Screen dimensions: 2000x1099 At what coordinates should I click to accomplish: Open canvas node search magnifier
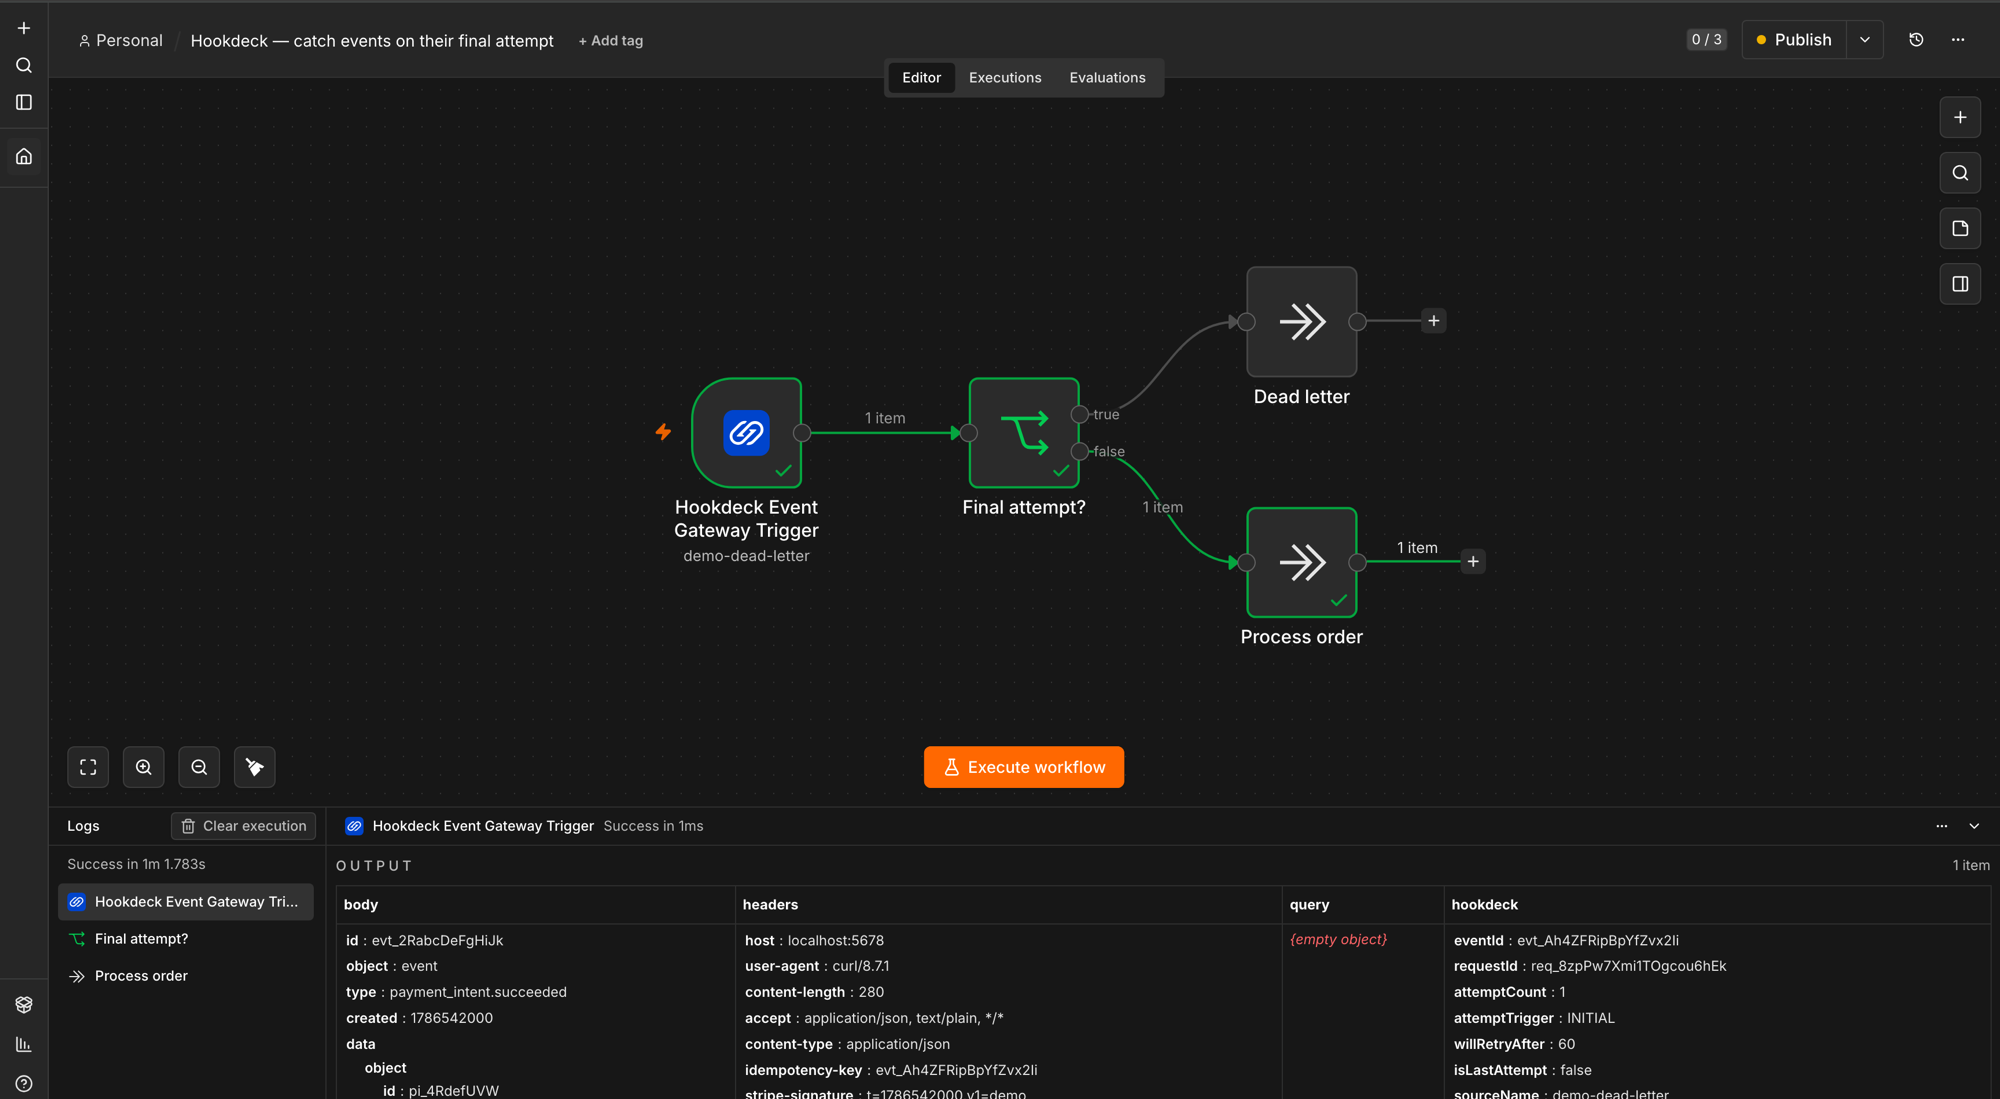coord(1960,173)
